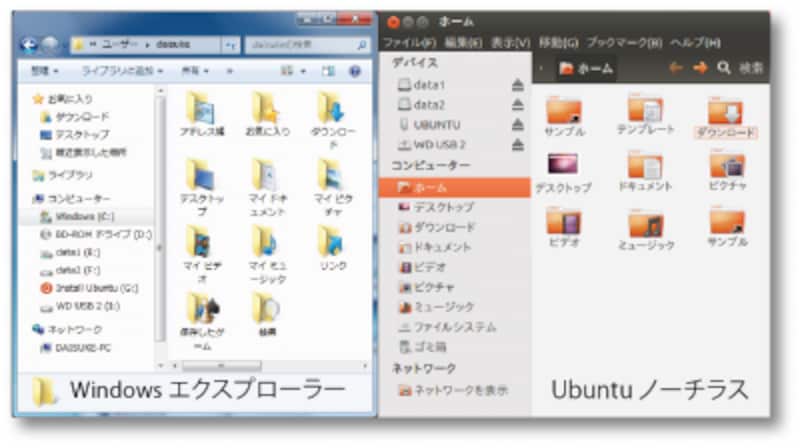Open the 編集 menu in Nautilus
This screenshot has width=800, height=448.
click(463, 43)
